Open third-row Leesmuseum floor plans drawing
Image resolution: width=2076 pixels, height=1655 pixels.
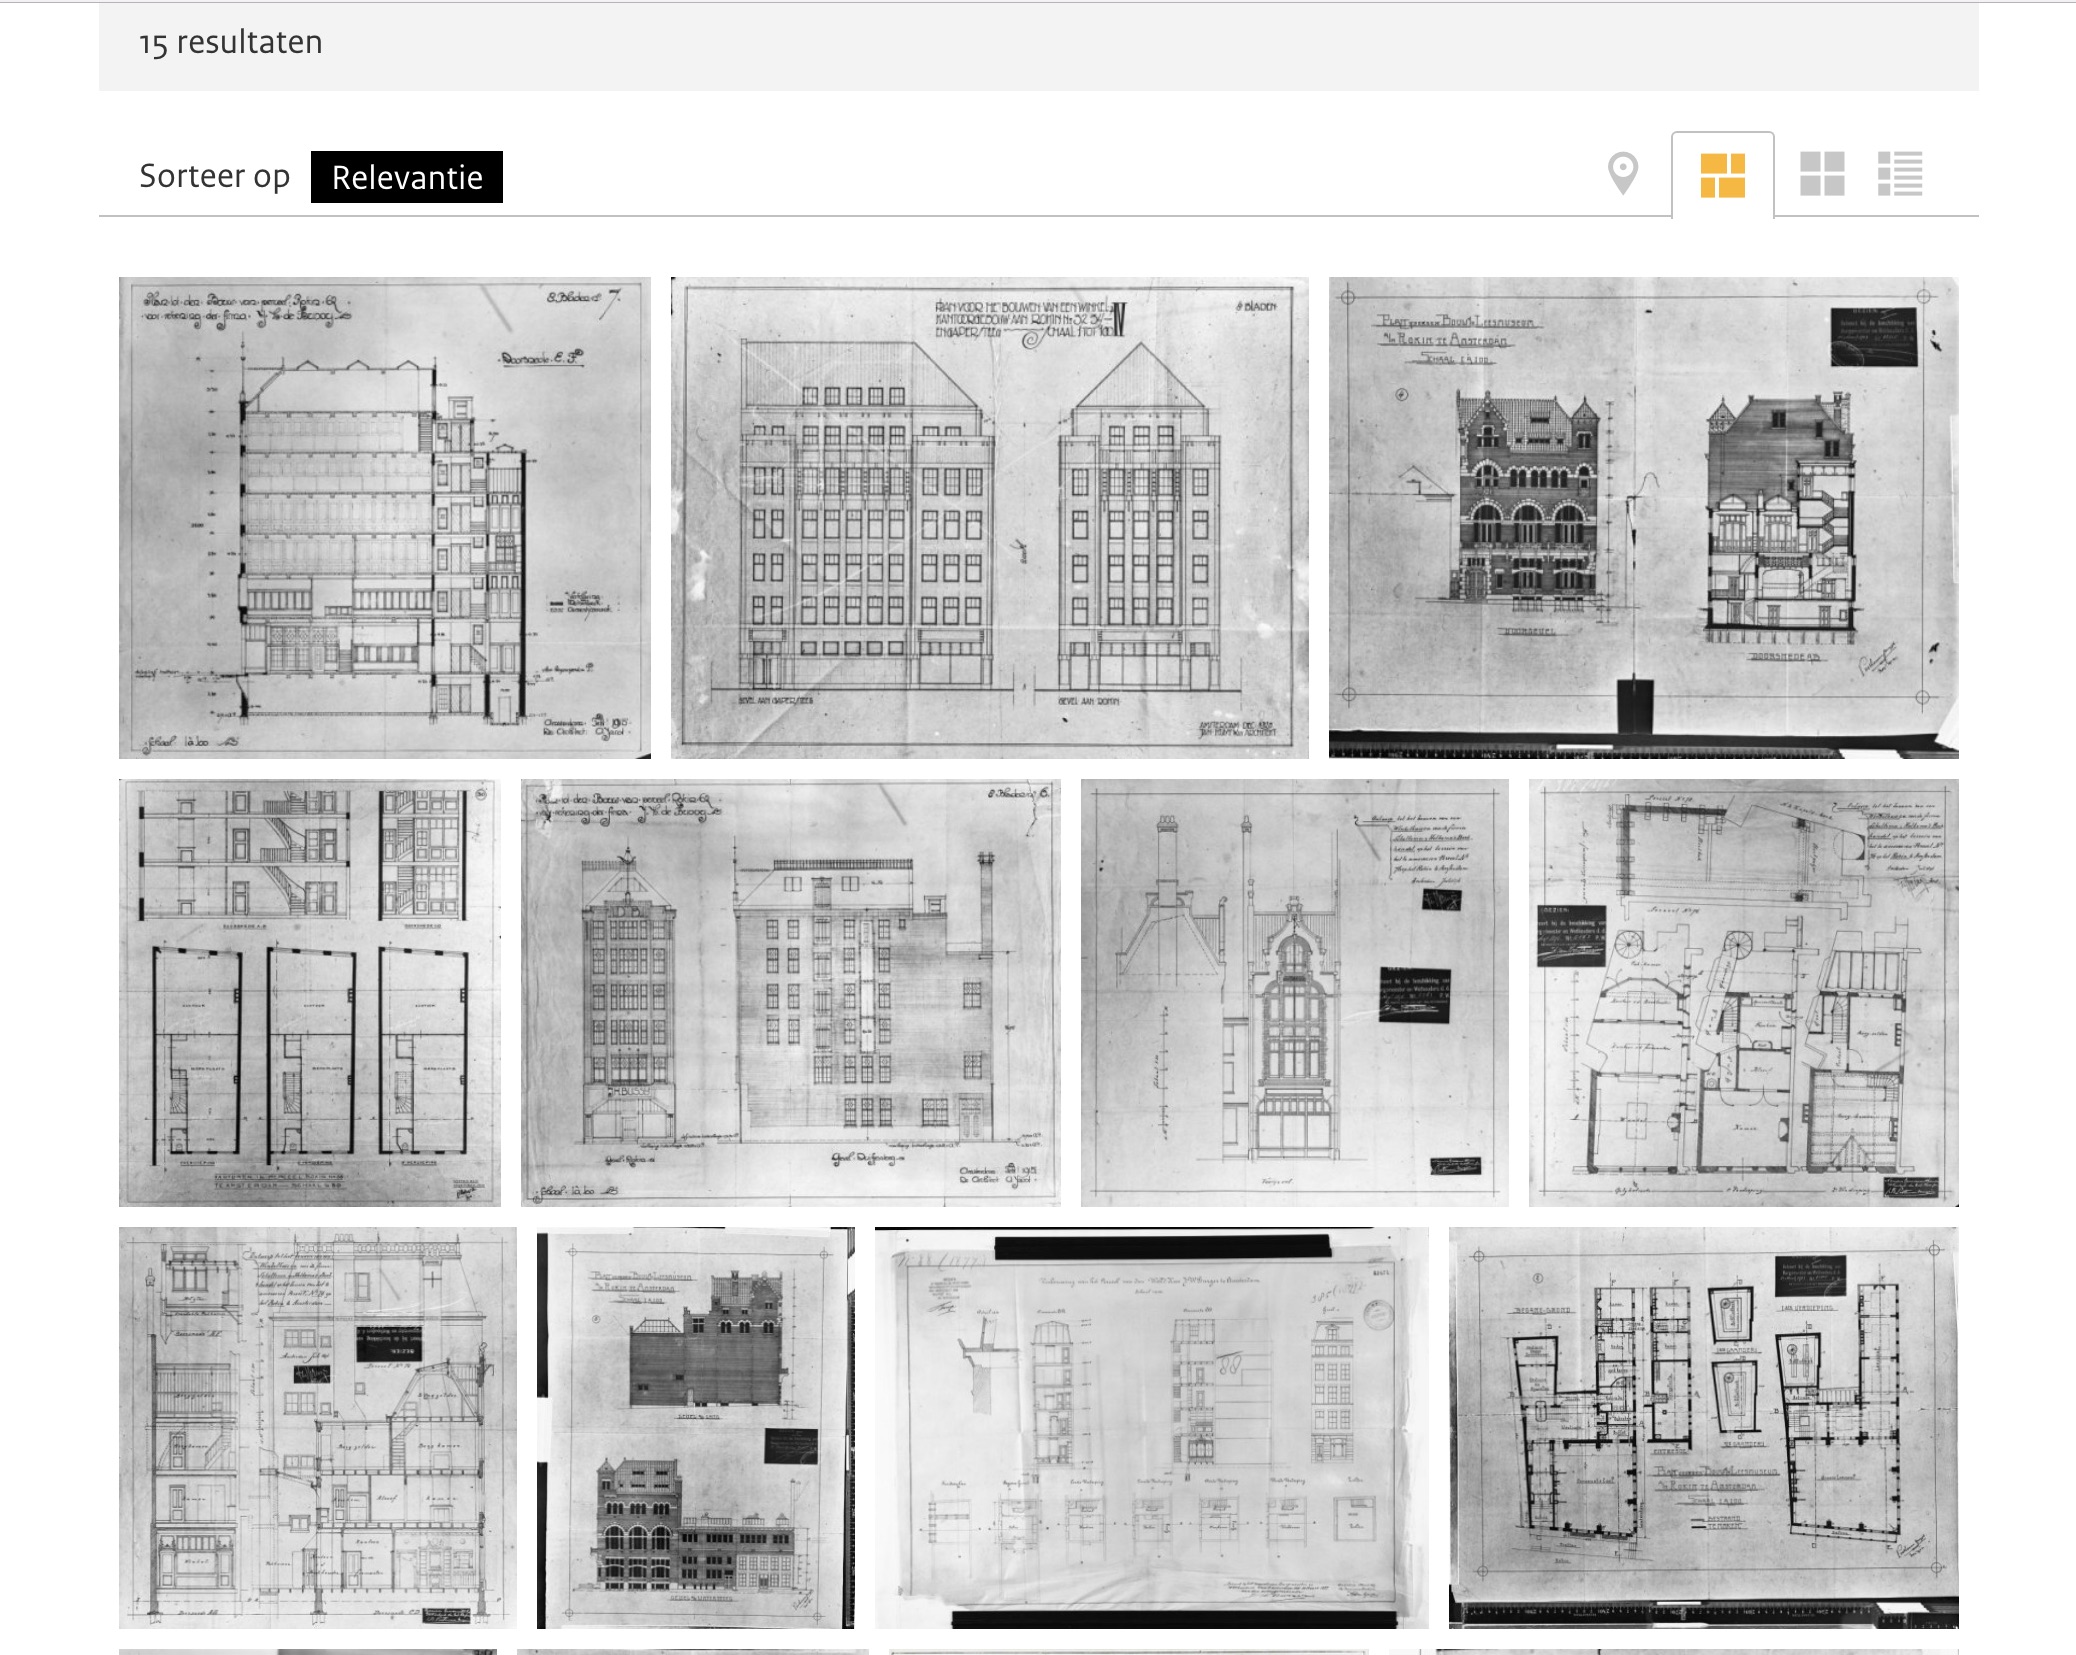tap(1704, 1428)
